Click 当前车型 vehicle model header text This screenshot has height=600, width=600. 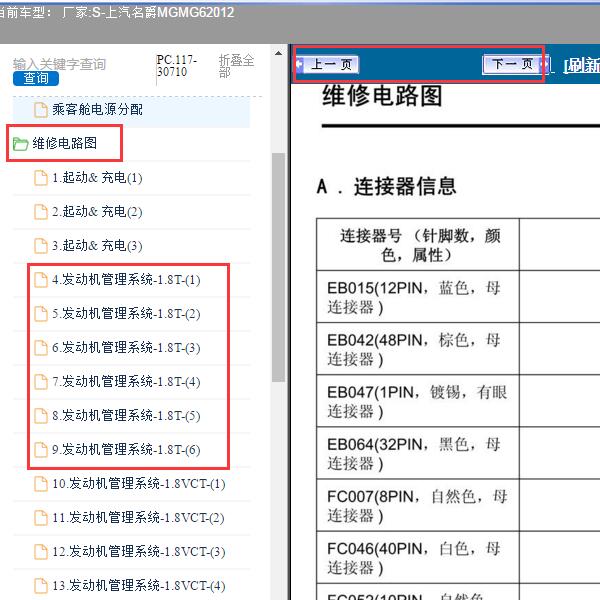[x=116, y=13]
